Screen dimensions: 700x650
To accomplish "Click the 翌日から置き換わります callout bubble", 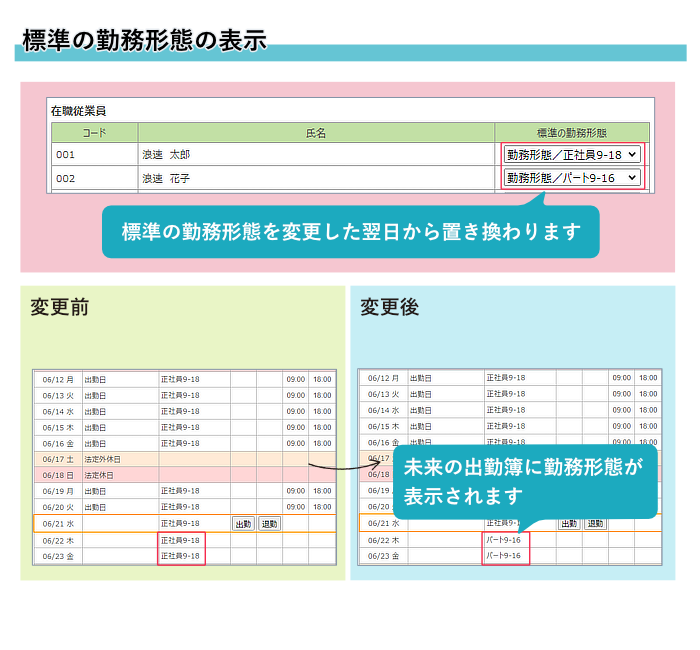I will pos(350,231).
